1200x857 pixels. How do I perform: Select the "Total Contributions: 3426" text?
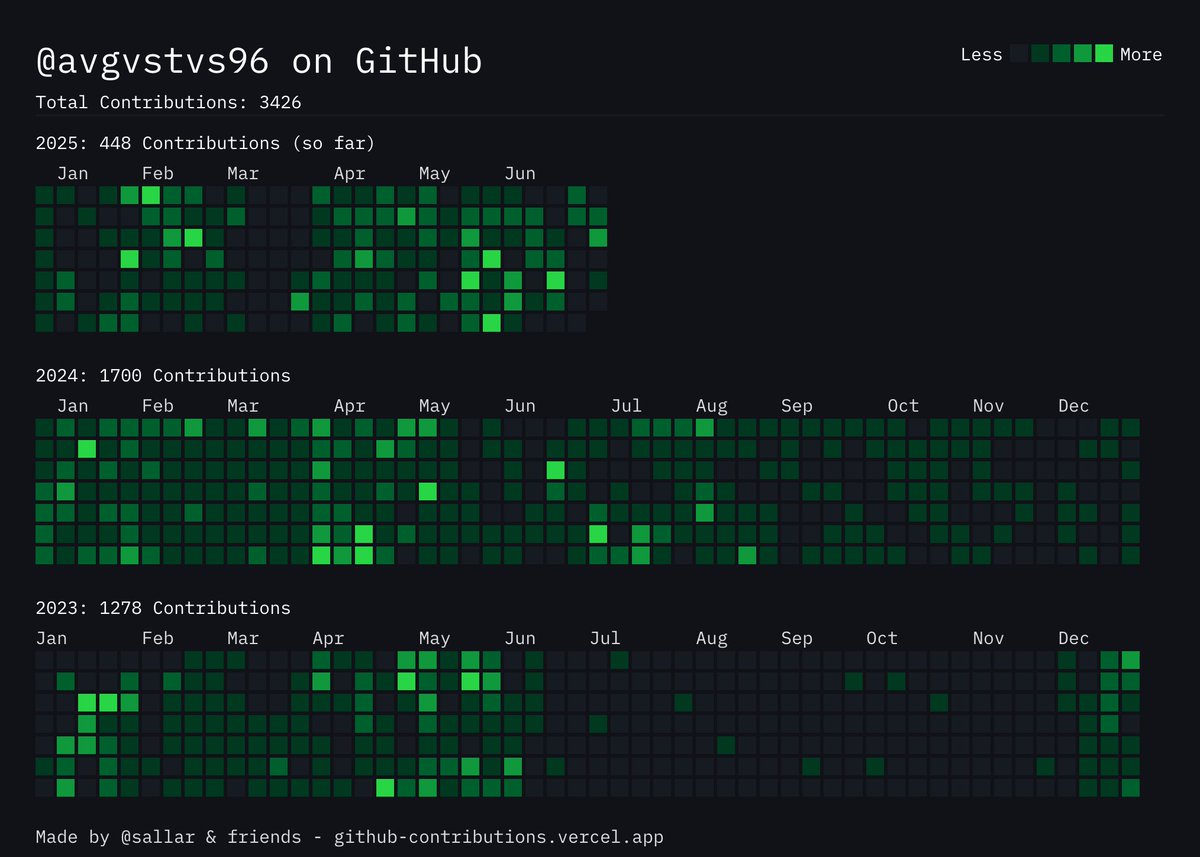click(168, 102)
